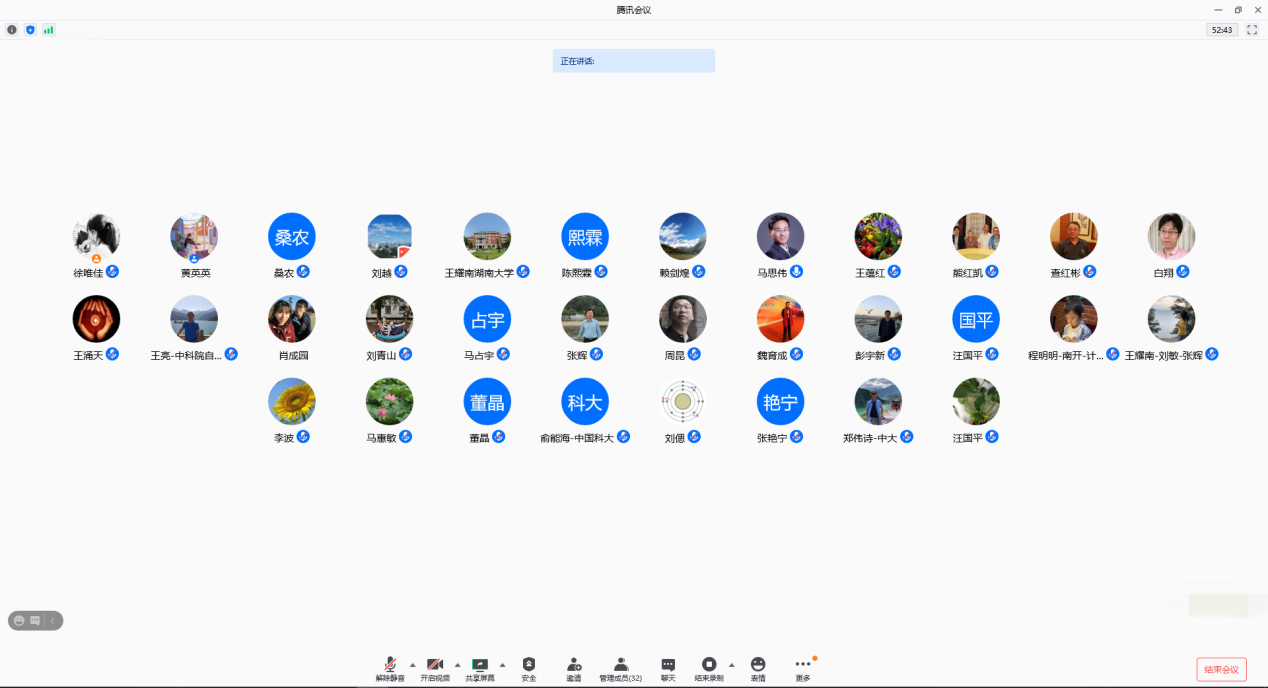
Task: Select blue 董晶 avatar
Action: (487, 402)
